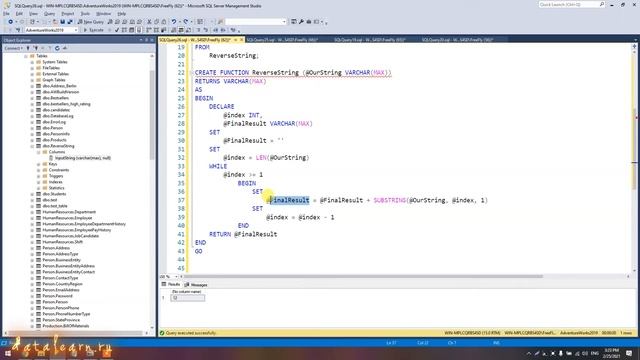
Task: Switch to the fourth SQLQuery tab
Action: 457,40
